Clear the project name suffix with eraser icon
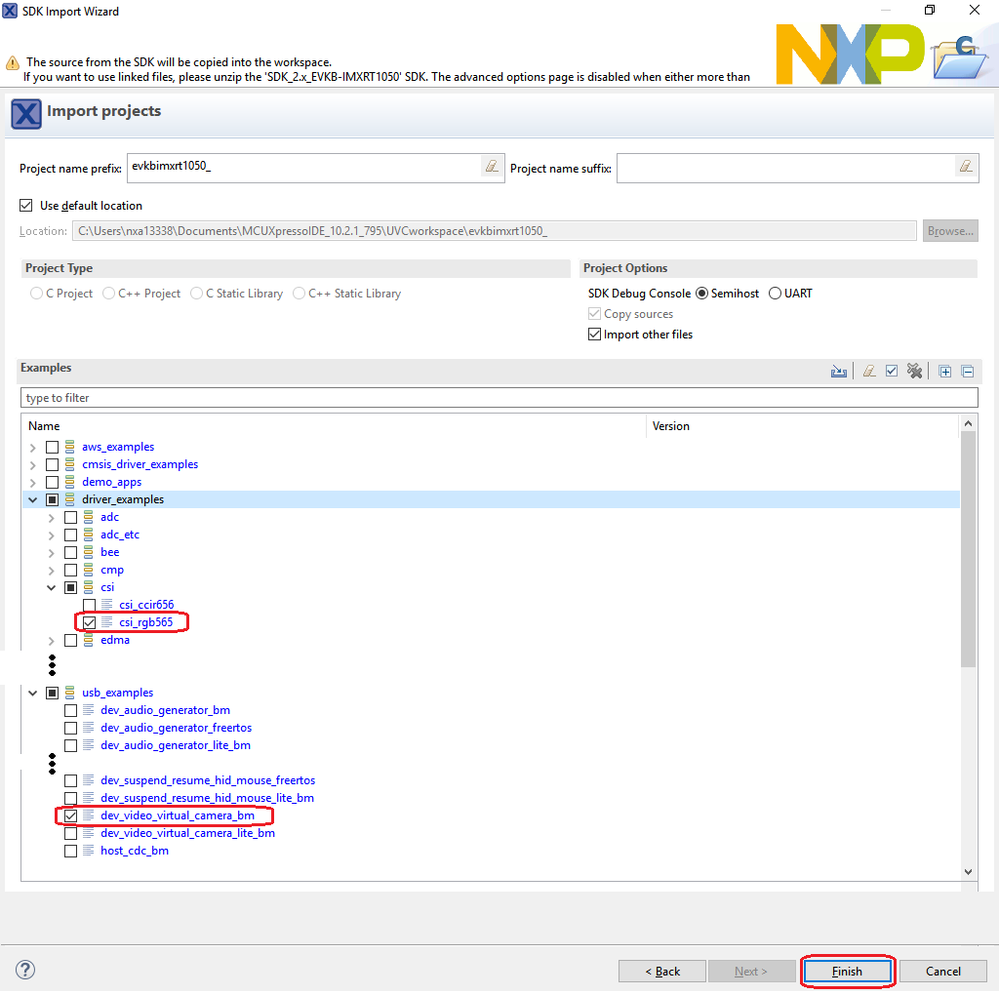999x991 pixels. click(x=966, y=166)
